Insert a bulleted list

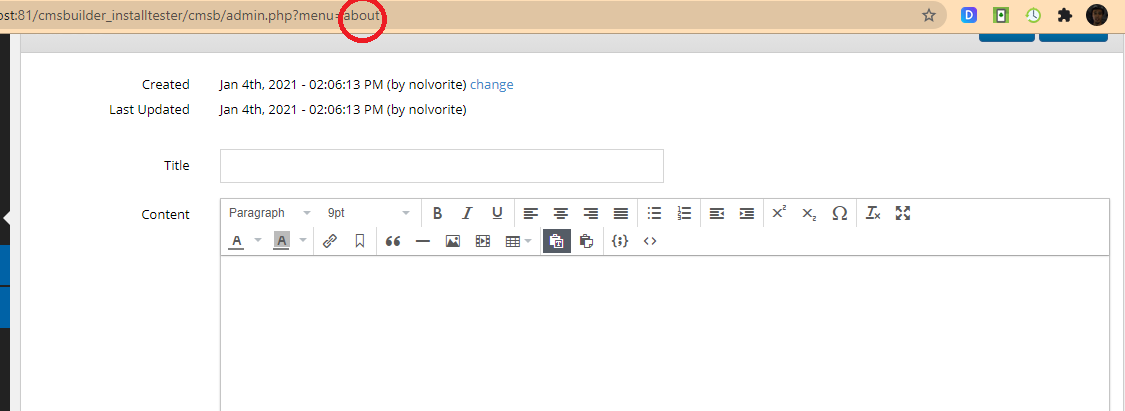pos(654,213)
